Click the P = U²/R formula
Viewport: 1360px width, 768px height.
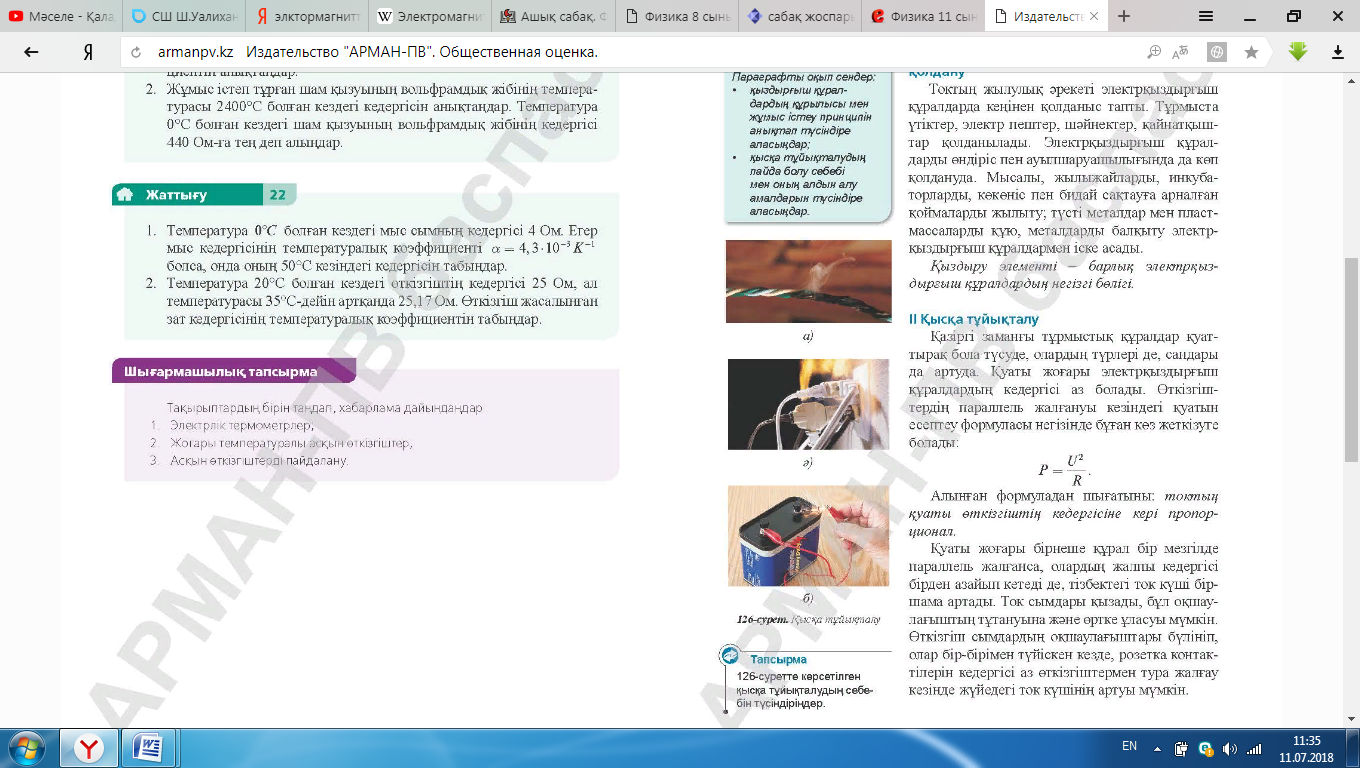point(1064,469)
